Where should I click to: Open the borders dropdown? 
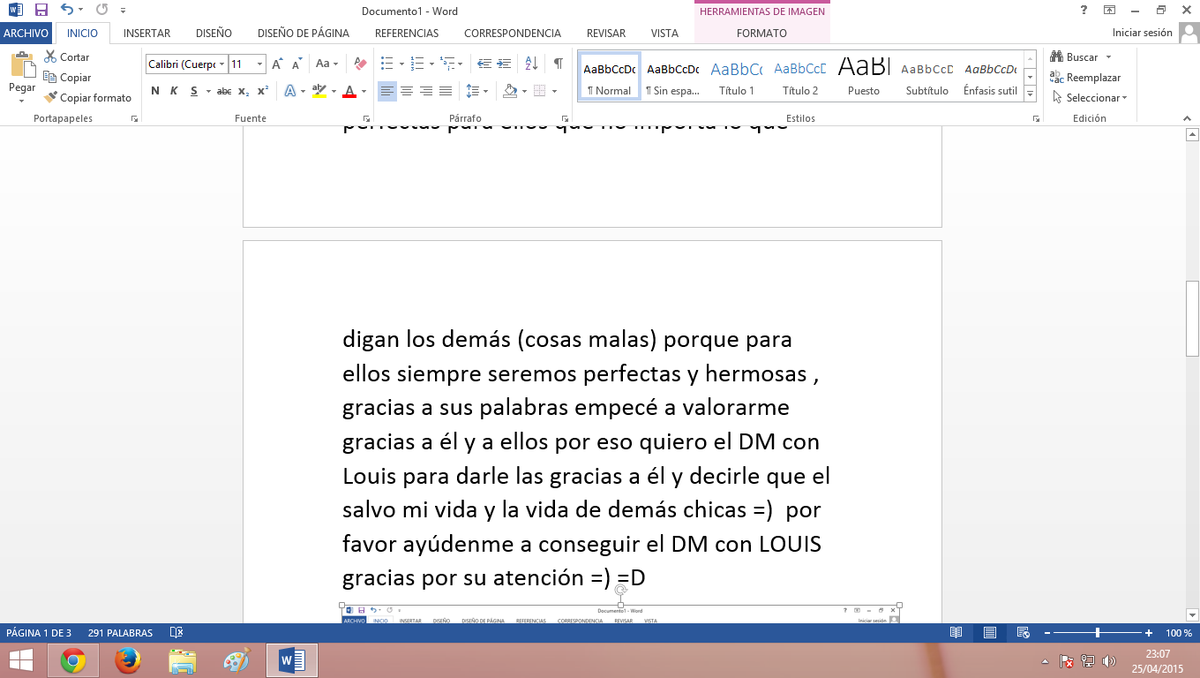tap(553, 91)
